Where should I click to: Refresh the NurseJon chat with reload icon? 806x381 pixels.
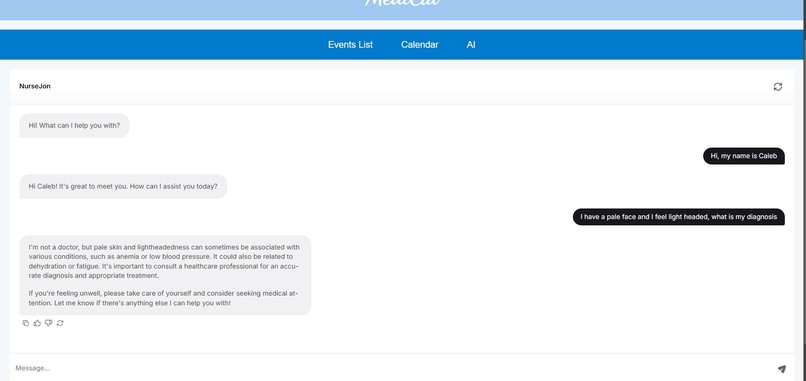pos(778,86)
